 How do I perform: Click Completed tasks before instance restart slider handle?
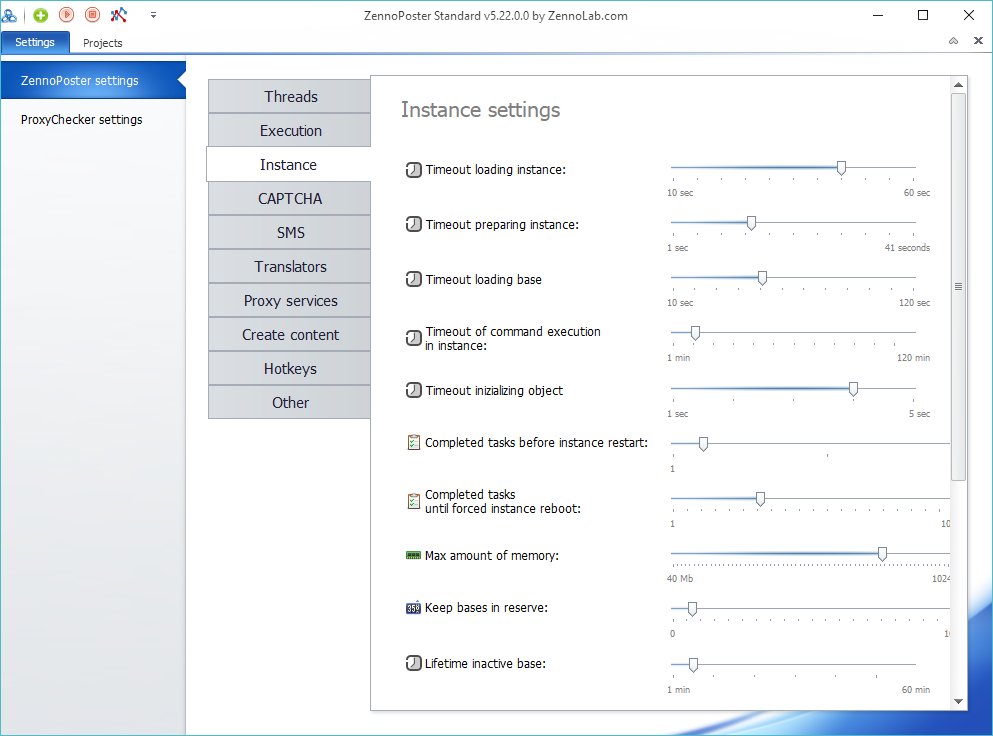click(x=703, y=444)
